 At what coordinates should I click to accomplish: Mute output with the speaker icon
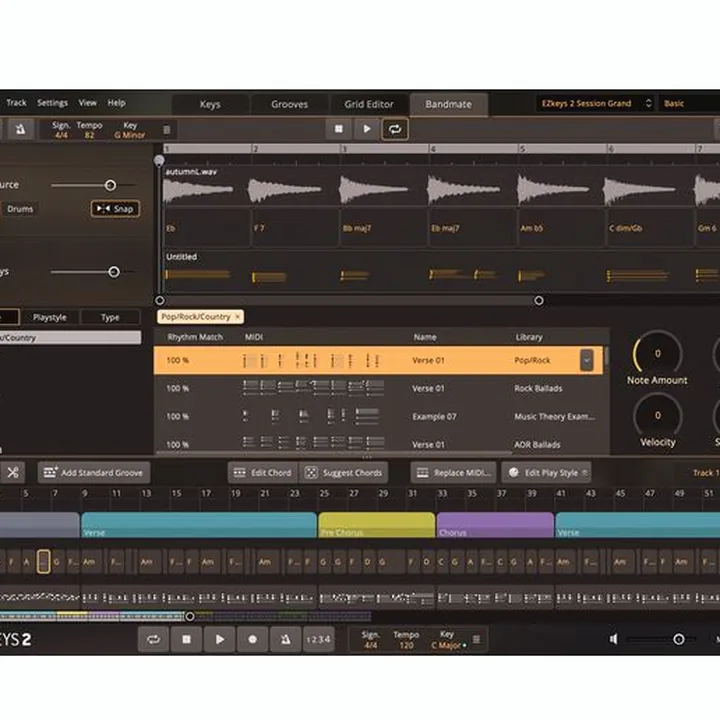coord(613,639)
